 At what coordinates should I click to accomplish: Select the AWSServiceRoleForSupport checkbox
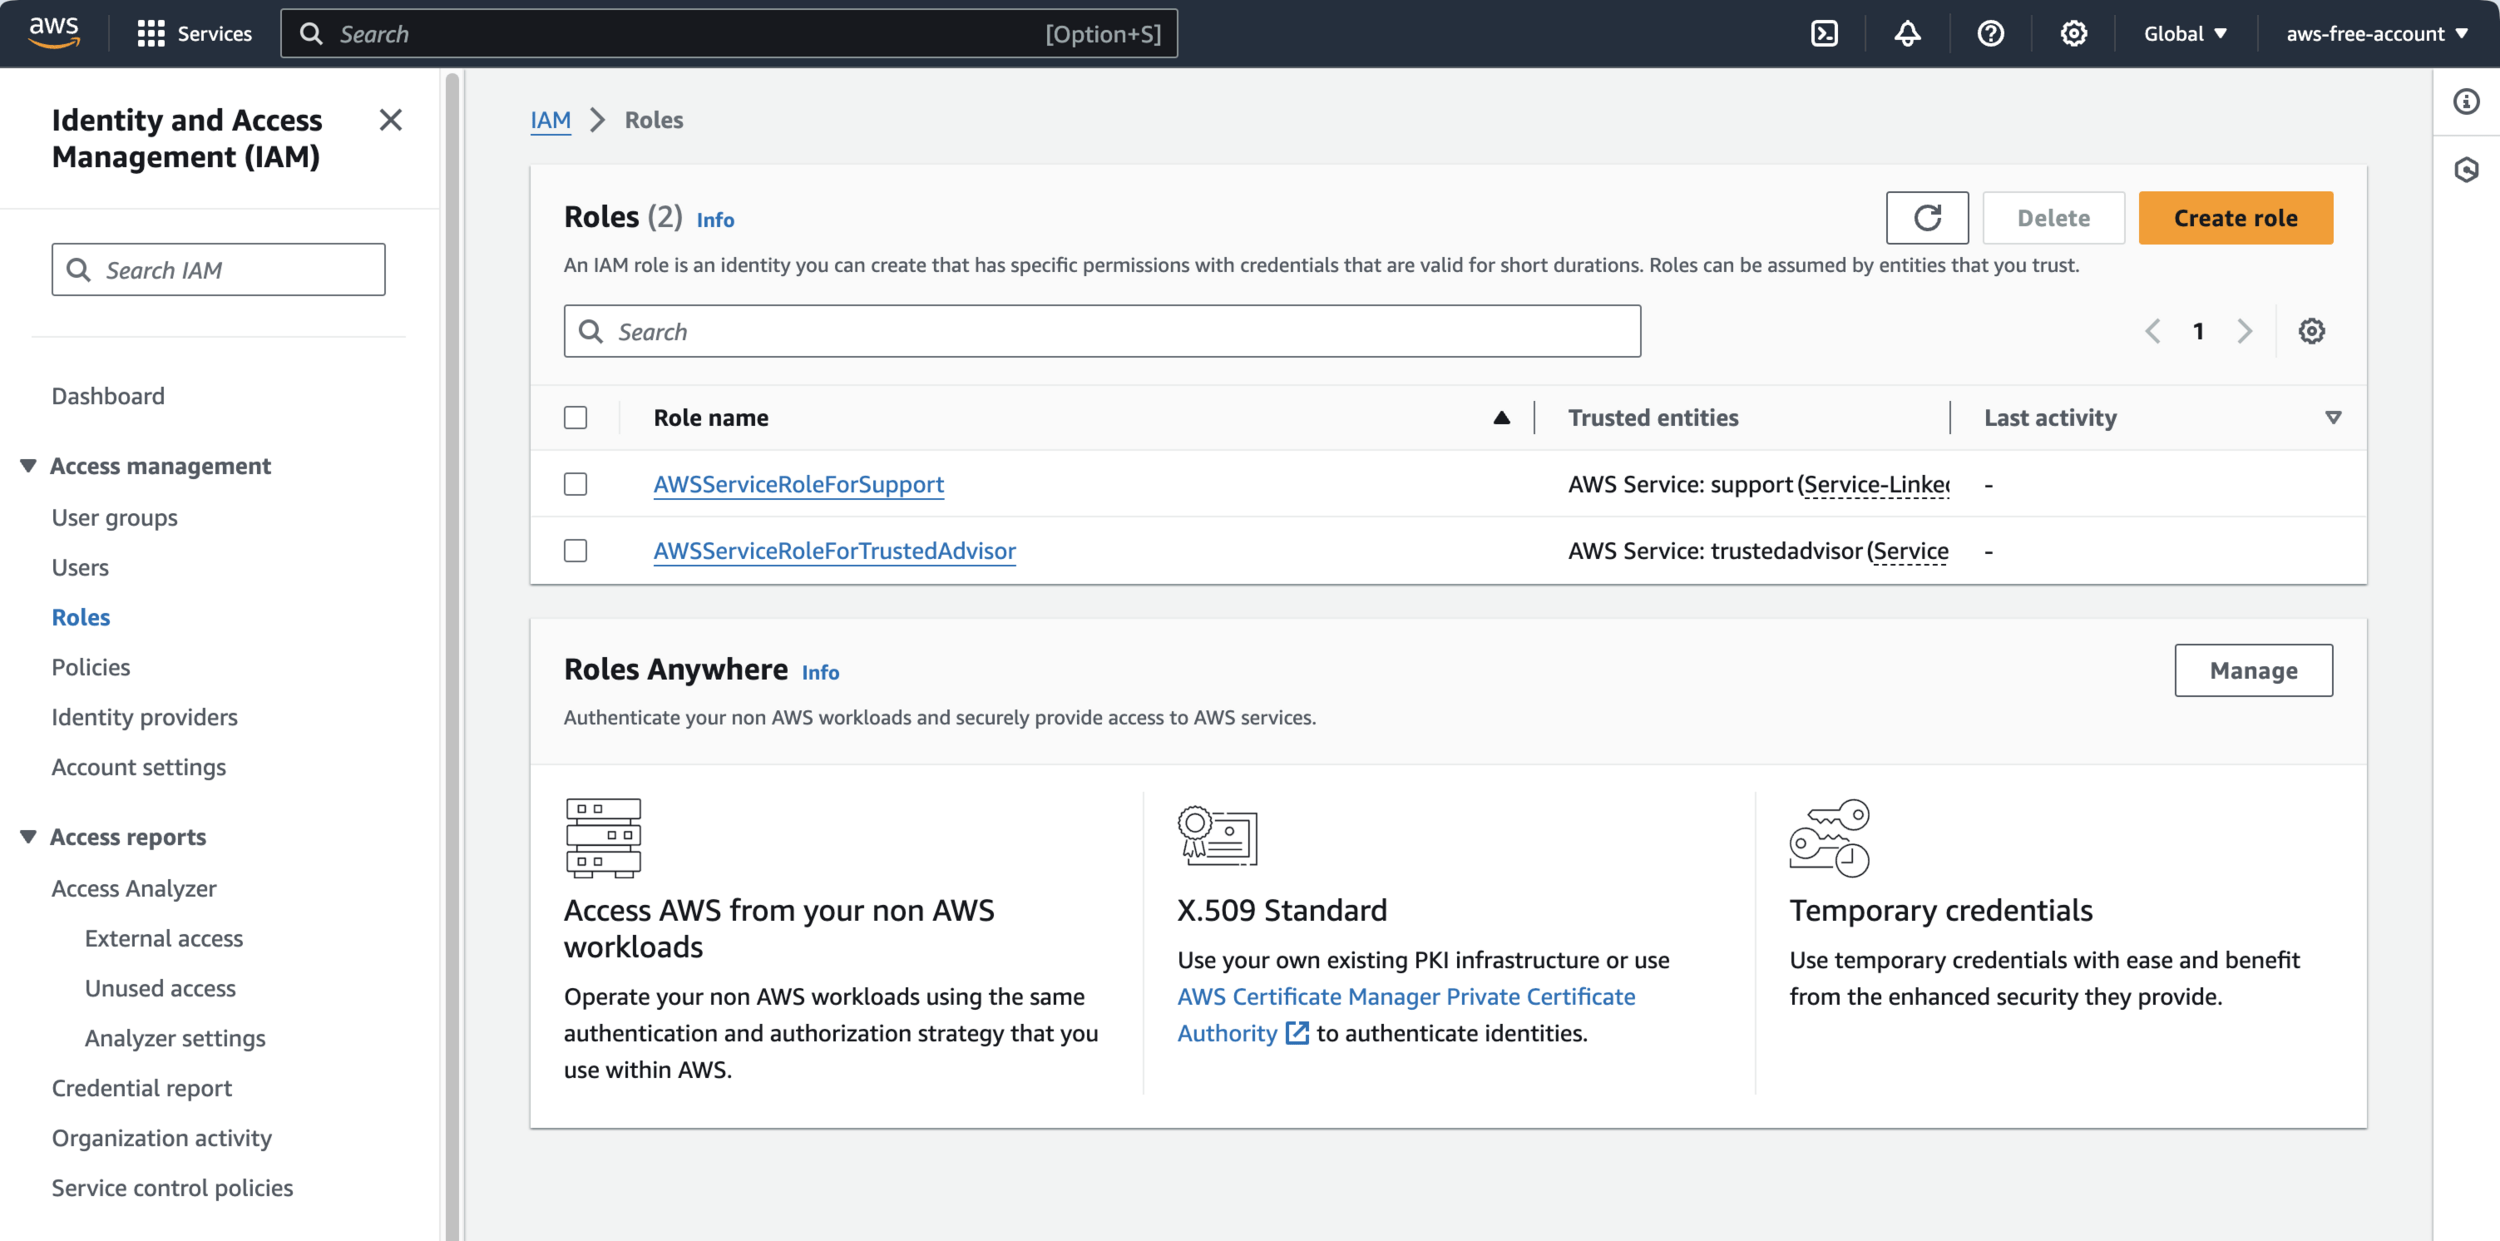(x=576, y=484)
